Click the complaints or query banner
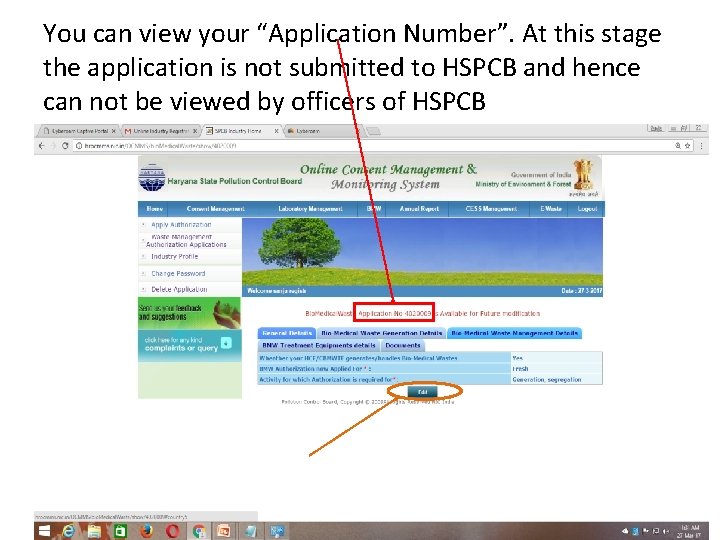This screenshot has height=540, width=720. tap(189, 344)
